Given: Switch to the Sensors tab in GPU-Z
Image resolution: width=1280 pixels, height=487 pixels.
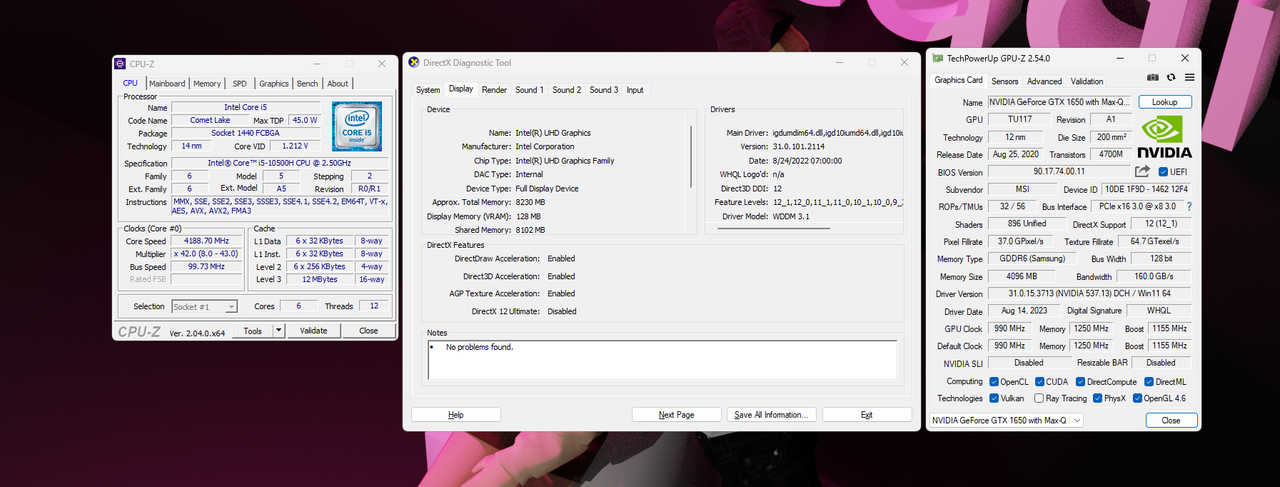Looking at the screenshot, I should [x=1005, y=81].
